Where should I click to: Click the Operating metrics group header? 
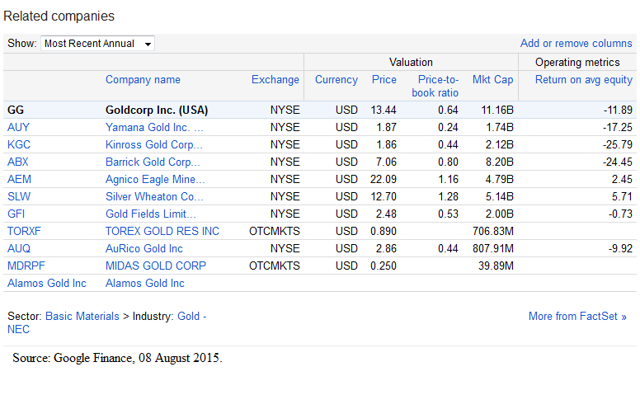click(x=578, y=62)
